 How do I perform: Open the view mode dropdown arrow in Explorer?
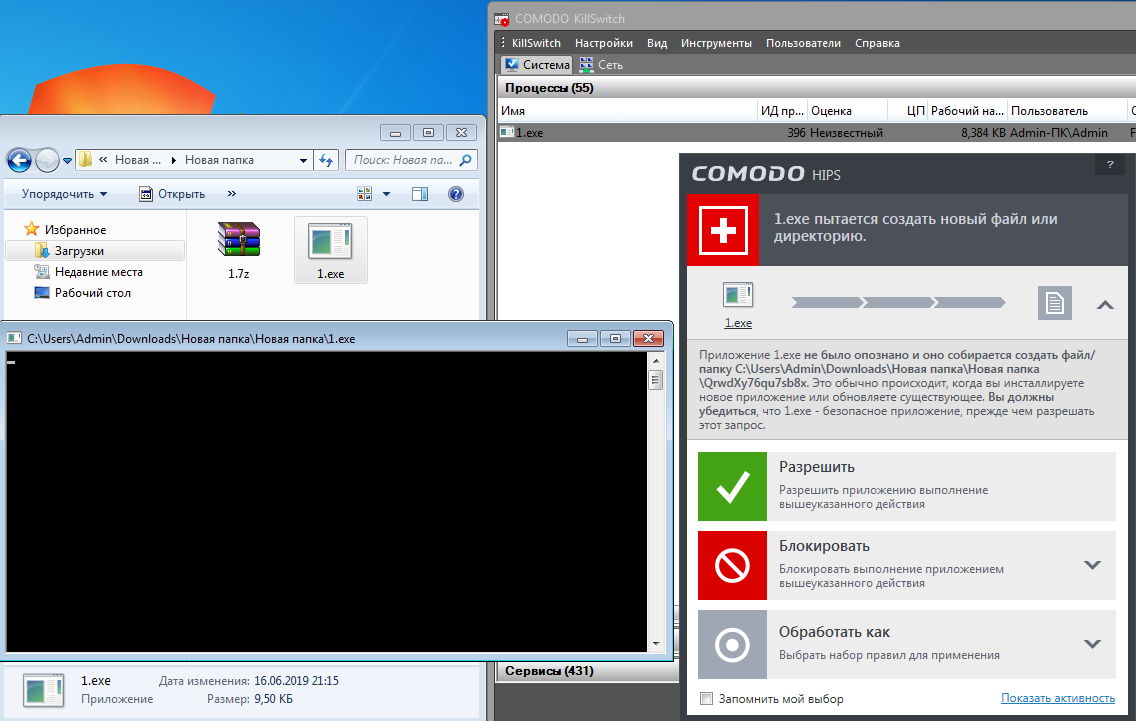tap(386, 193)
